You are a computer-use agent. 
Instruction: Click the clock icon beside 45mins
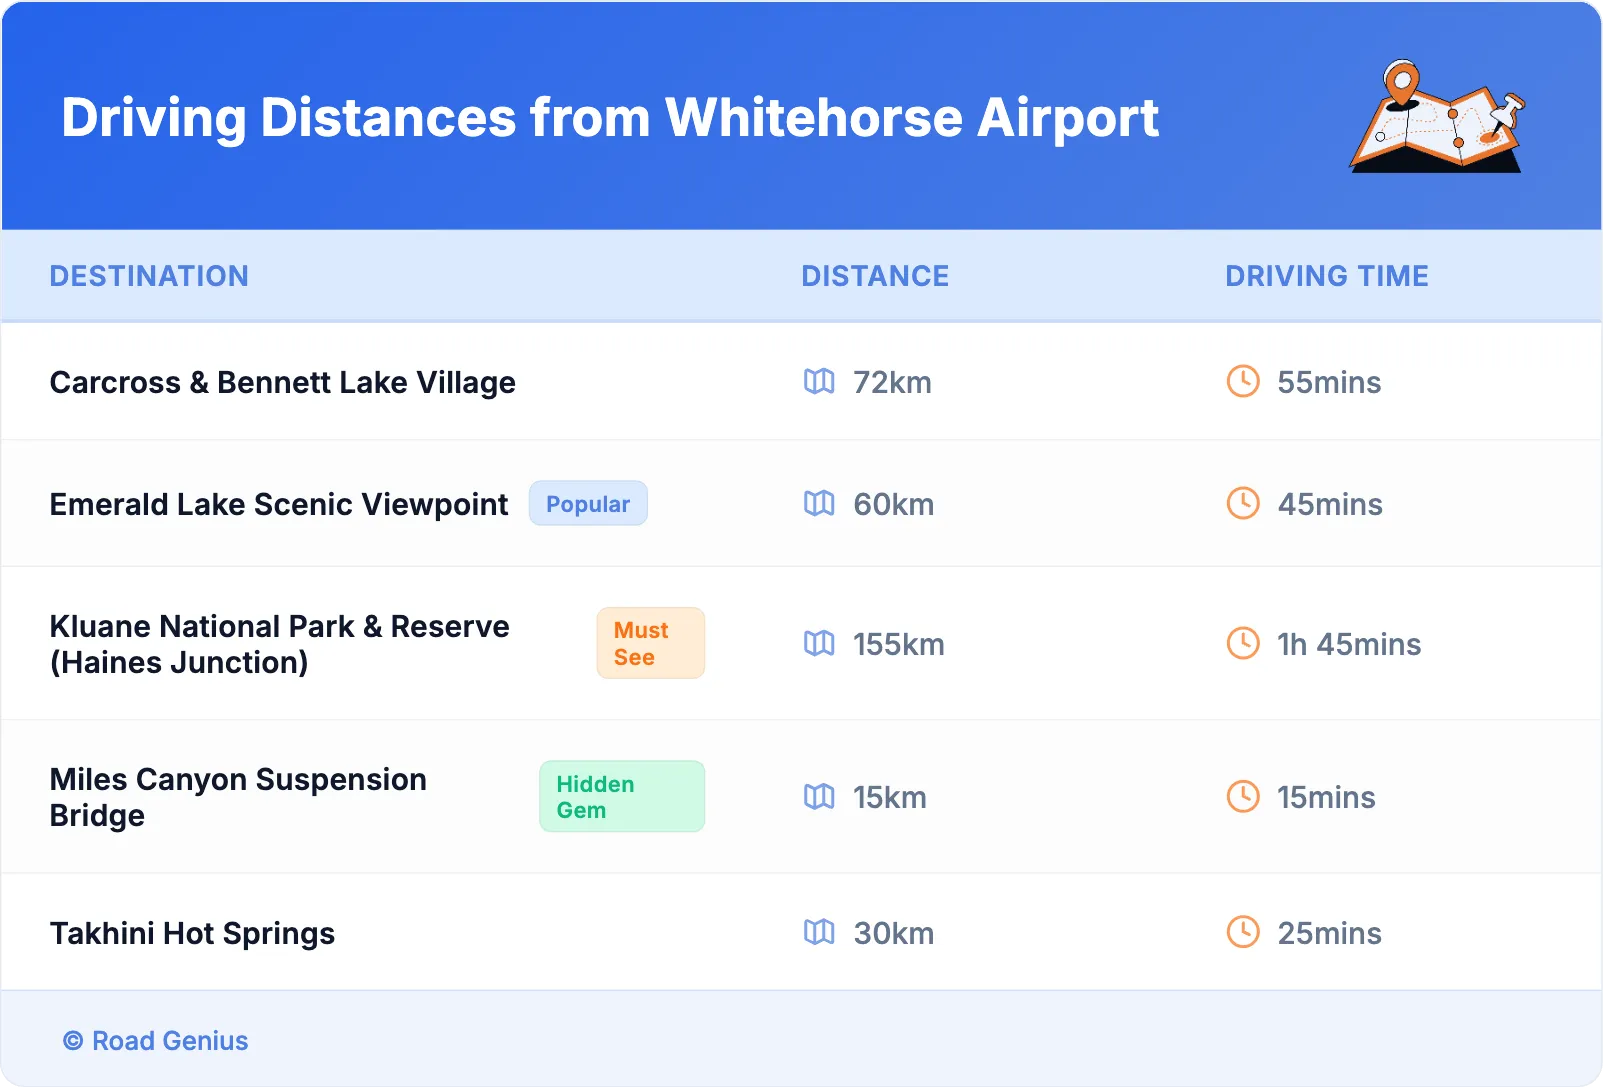pos(1243,503)
